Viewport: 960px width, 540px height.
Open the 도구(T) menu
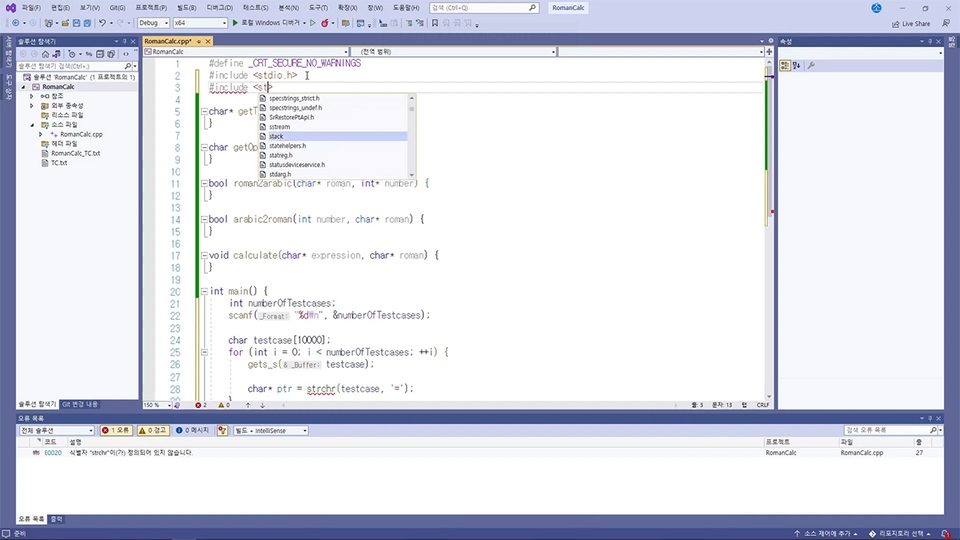(318, 8)
